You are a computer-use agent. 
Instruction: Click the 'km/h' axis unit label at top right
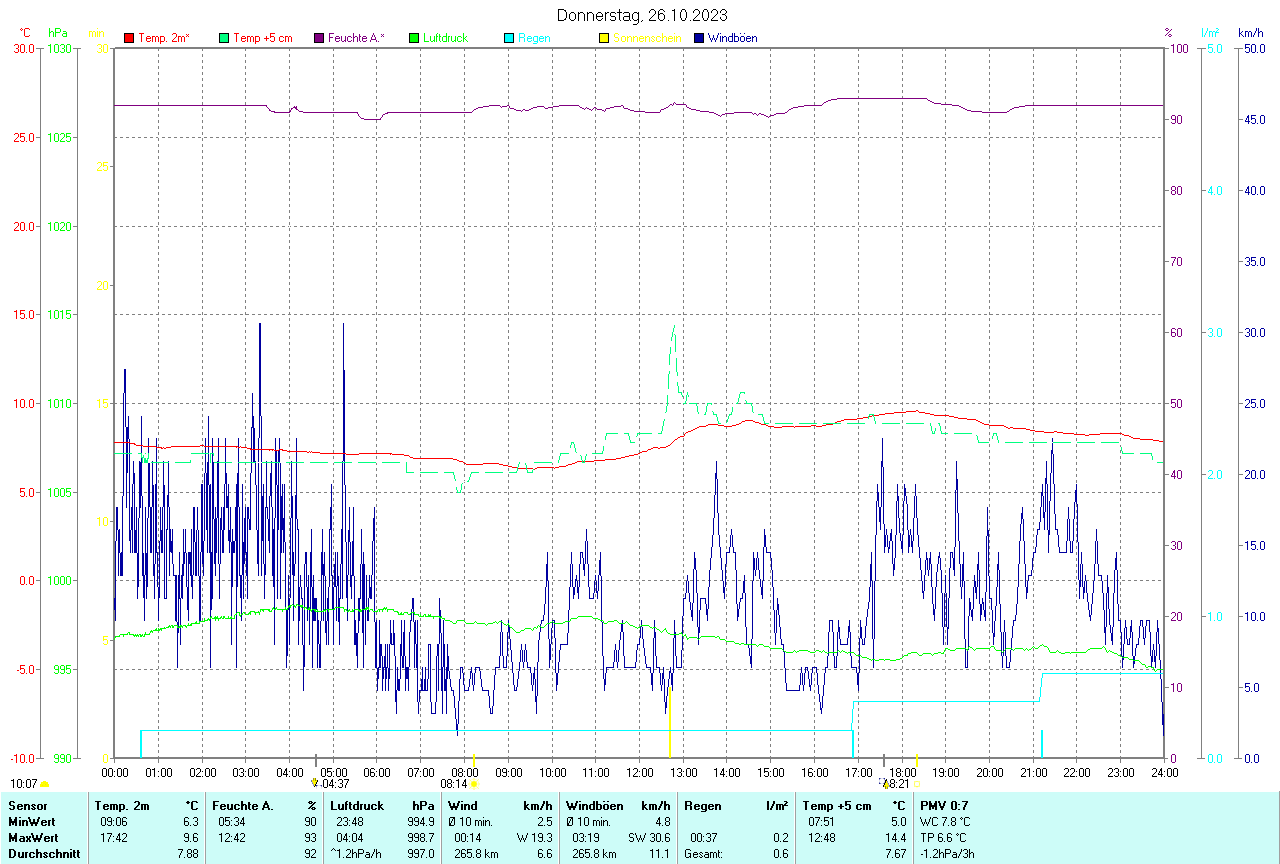[x=1250, y=33]
